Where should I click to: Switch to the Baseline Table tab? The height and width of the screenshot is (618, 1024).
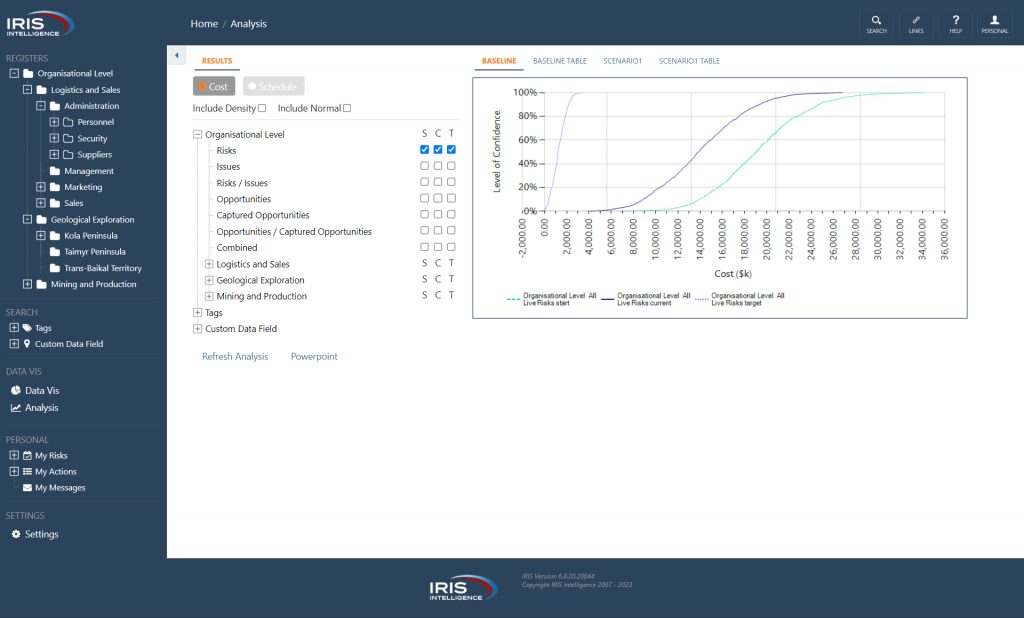click(559, 61)
